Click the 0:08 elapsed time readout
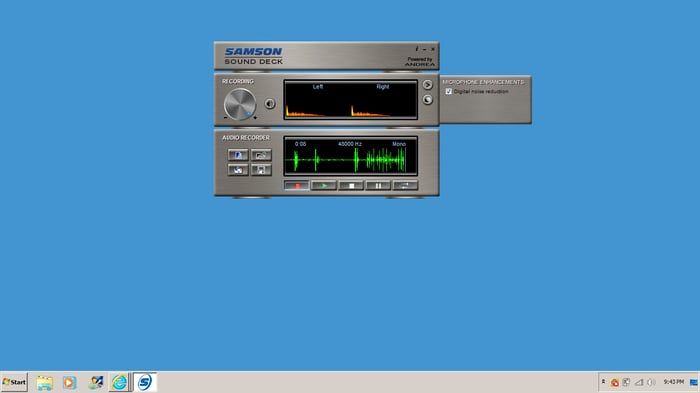This screenshot has width=700, height=393. [300, 144]
